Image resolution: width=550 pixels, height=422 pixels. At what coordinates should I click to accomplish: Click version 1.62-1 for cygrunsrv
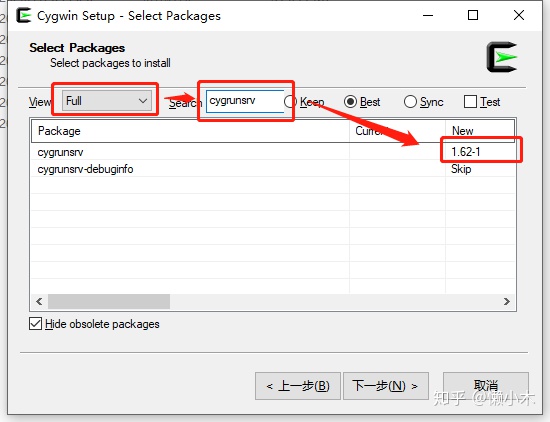pos(466,152)
